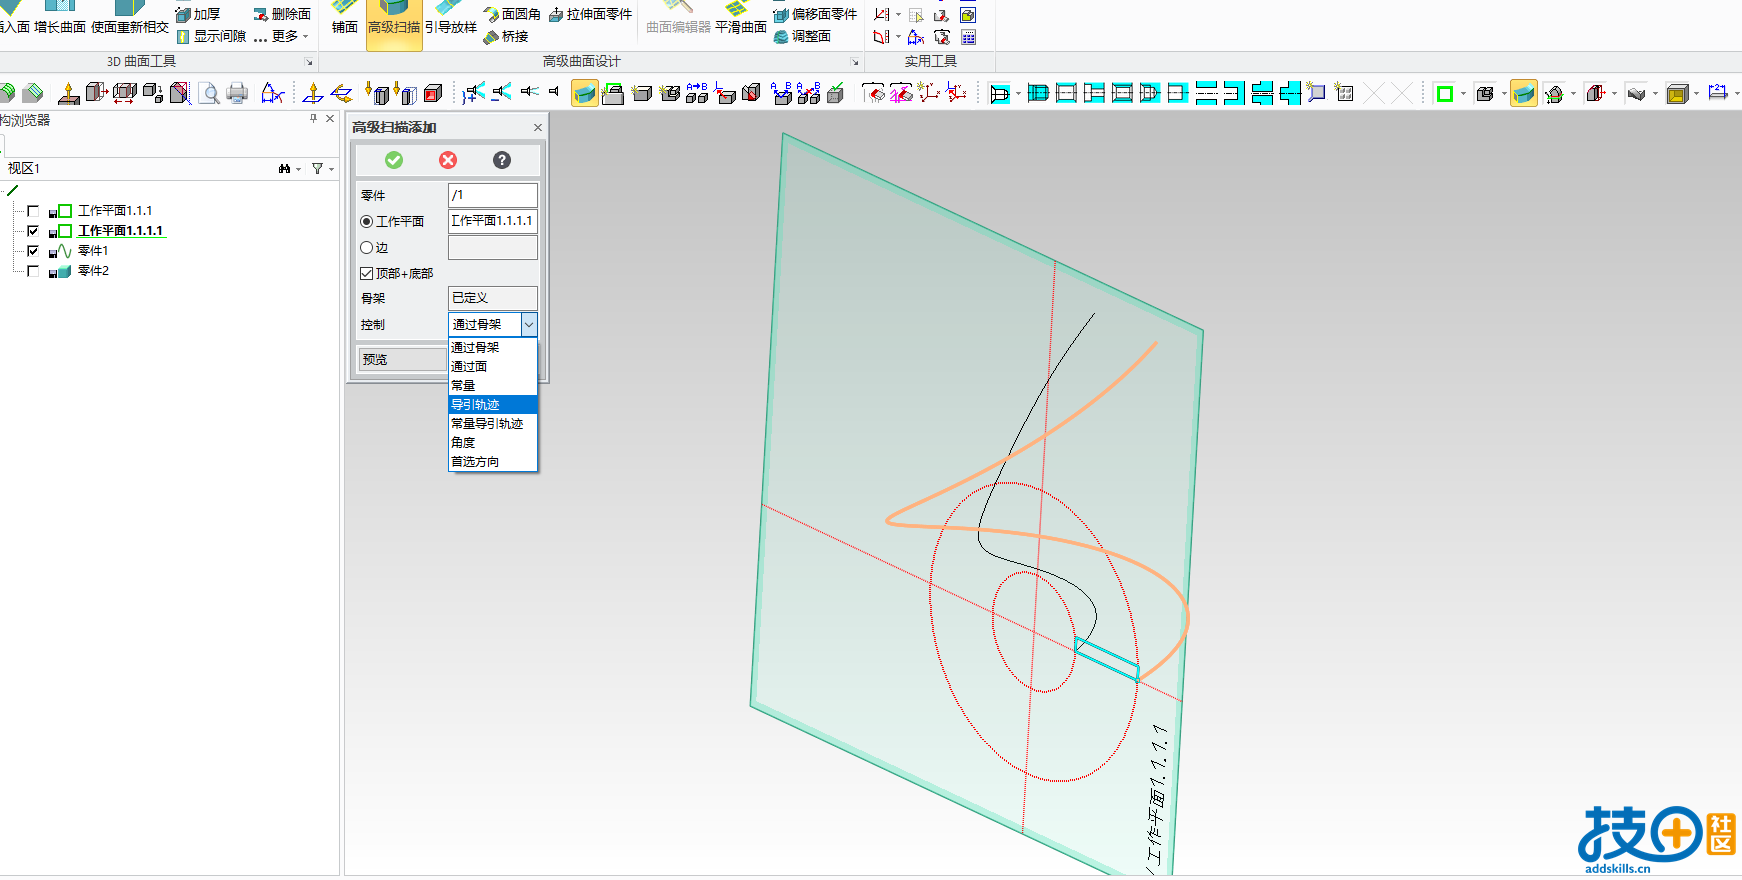Click the 工作平面1.1.1.1 input field
This screenshot has height=880, width=1742.
(493, 221)
